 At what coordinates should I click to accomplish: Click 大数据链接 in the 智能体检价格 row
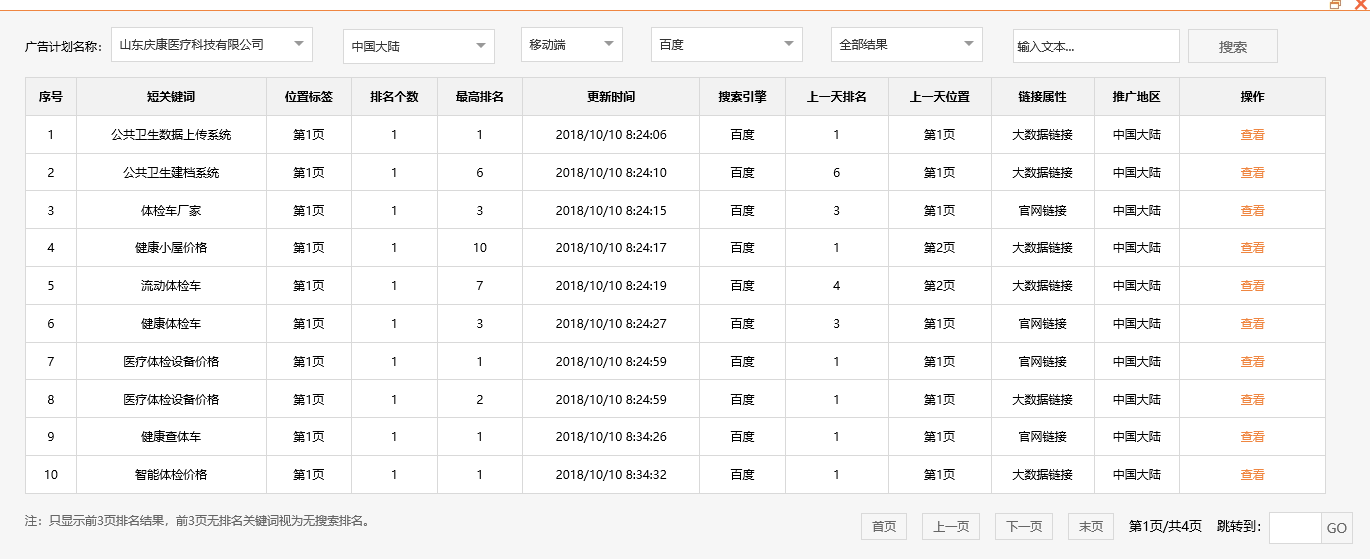pos(1043,475)
